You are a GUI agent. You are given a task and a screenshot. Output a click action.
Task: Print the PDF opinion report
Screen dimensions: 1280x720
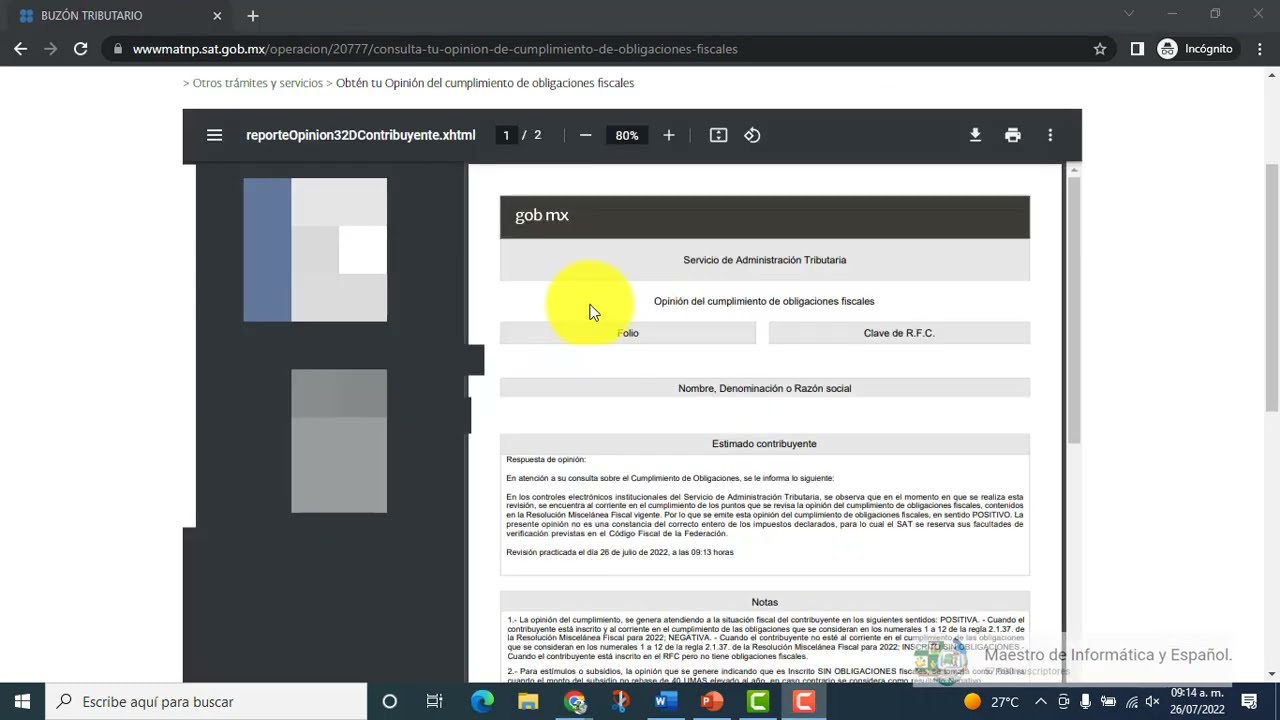tap(1013, 135)
